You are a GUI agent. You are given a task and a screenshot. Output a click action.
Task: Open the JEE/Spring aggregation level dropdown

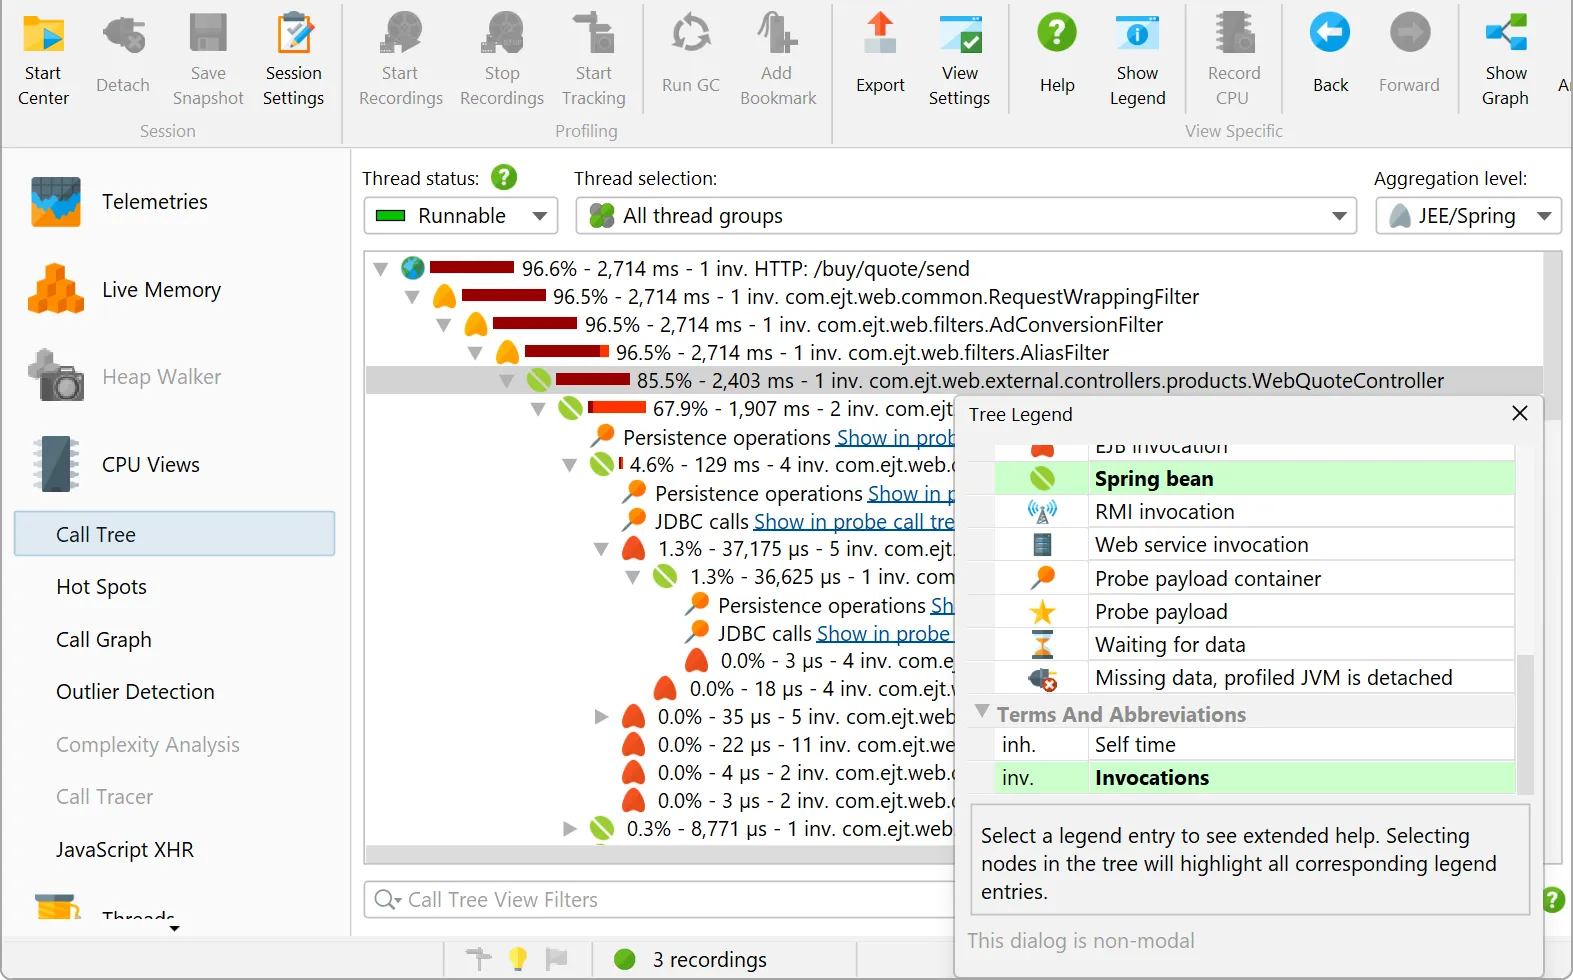pos(1467,216)
